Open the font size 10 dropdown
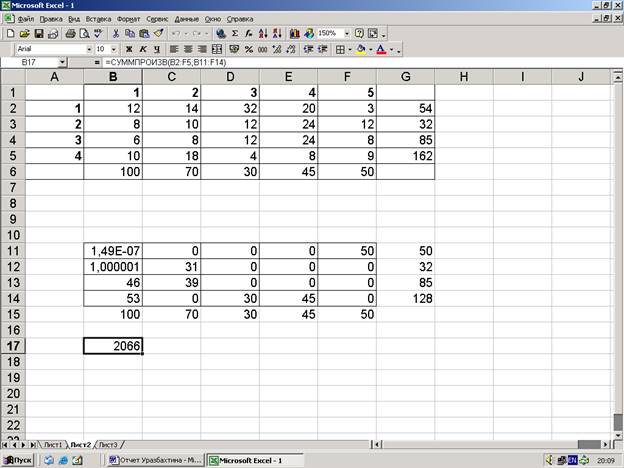 114,49
